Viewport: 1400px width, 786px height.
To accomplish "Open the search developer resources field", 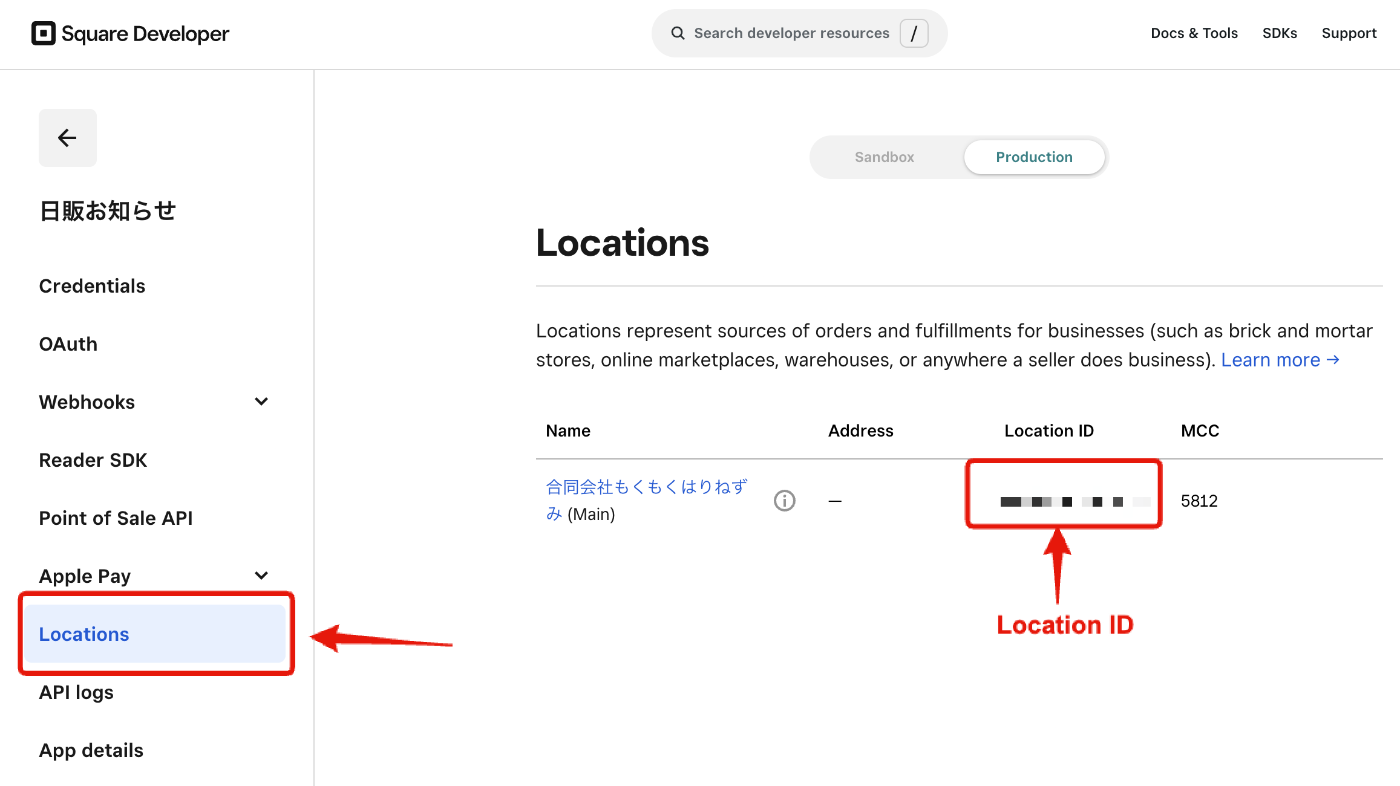I will click(798, 32).
